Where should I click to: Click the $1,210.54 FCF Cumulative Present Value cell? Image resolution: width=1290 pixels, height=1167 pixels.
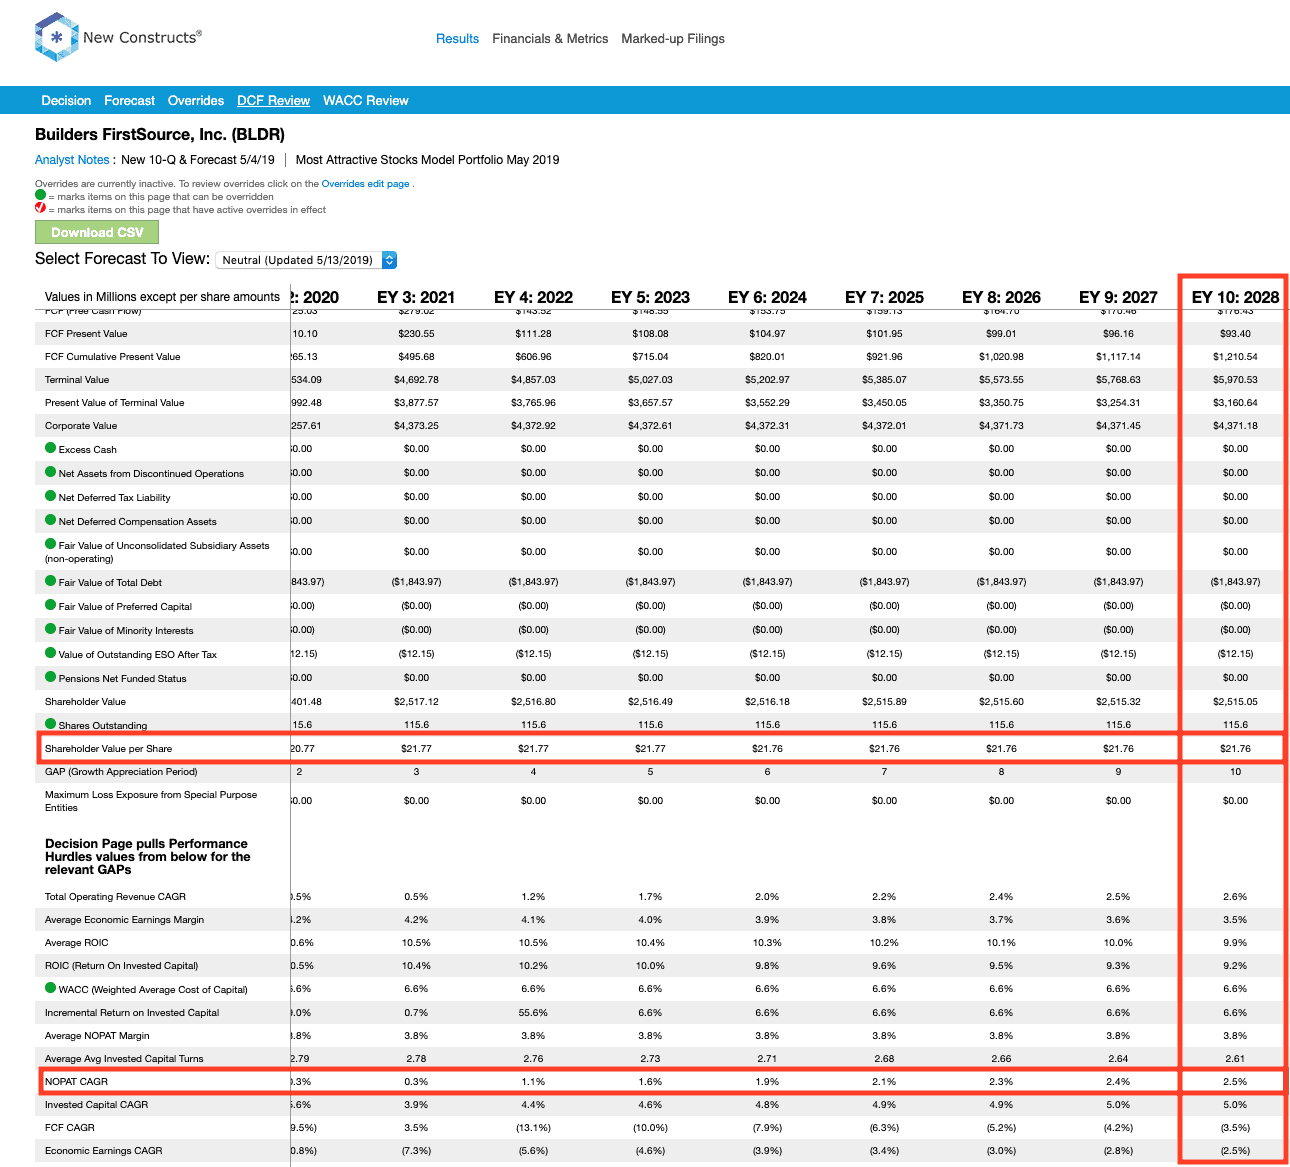pyautogui.click(x=1235, y=357)
